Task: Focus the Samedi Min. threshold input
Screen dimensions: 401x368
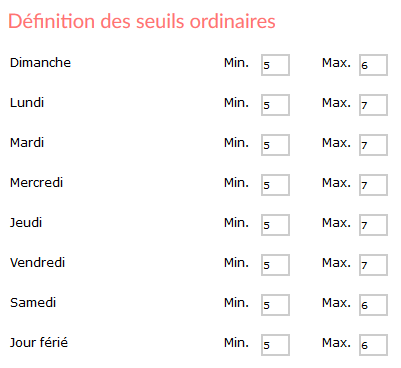Action: click(x=275, y=305)
